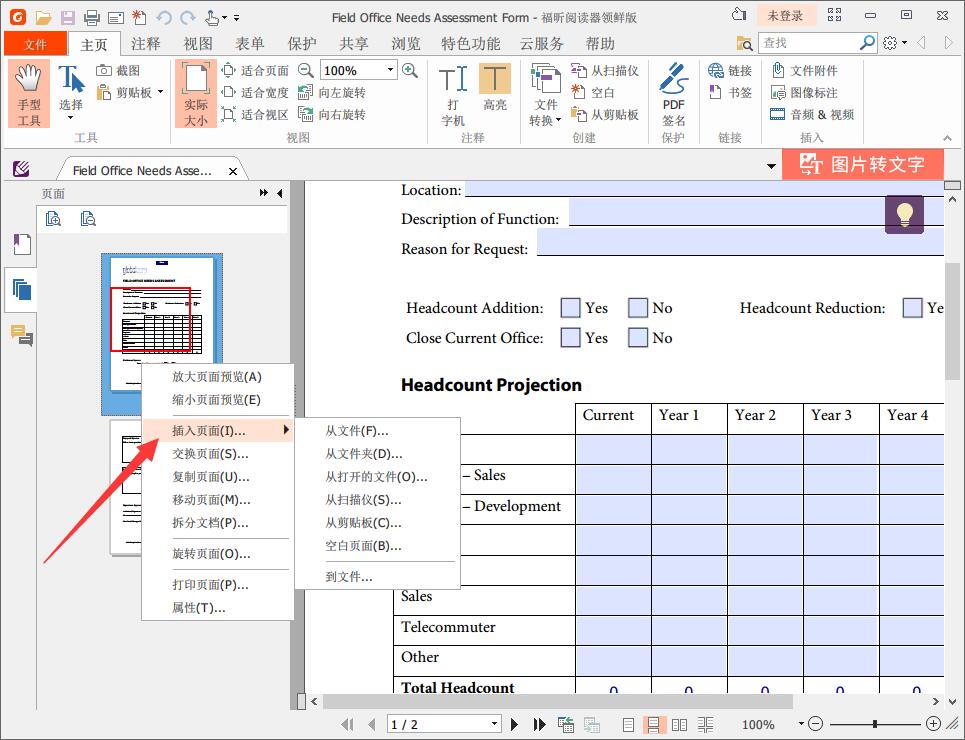Open the Clipboard (剪贴板) dropdown
This screenshot has width=965, height=740.
coord(160,92)
